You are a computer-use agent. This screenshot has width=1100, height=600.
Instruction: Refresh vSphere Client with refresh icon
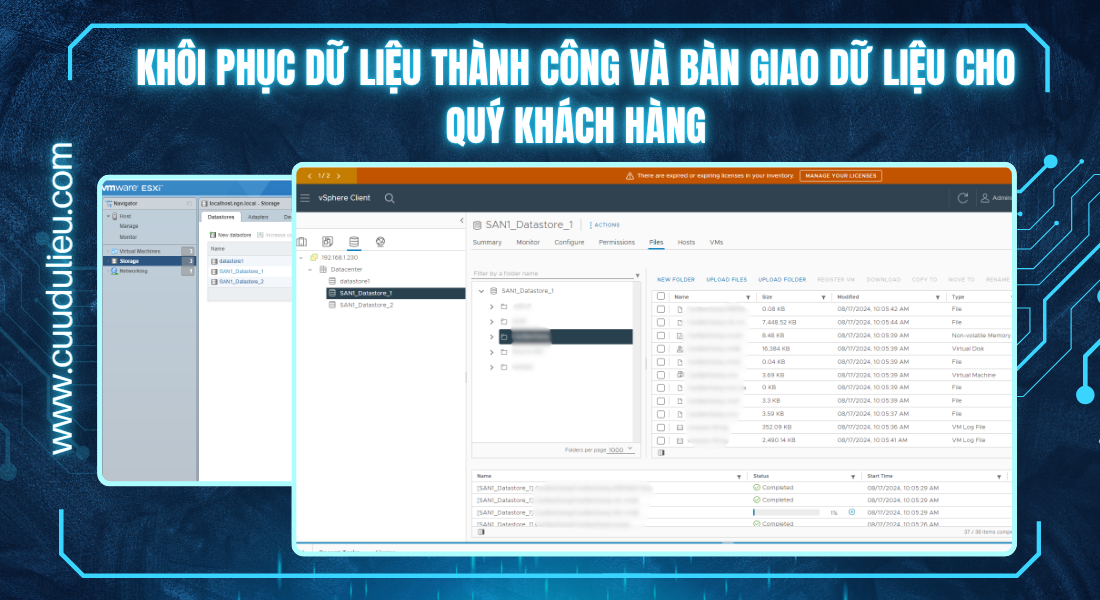click(x=962, y=198)
